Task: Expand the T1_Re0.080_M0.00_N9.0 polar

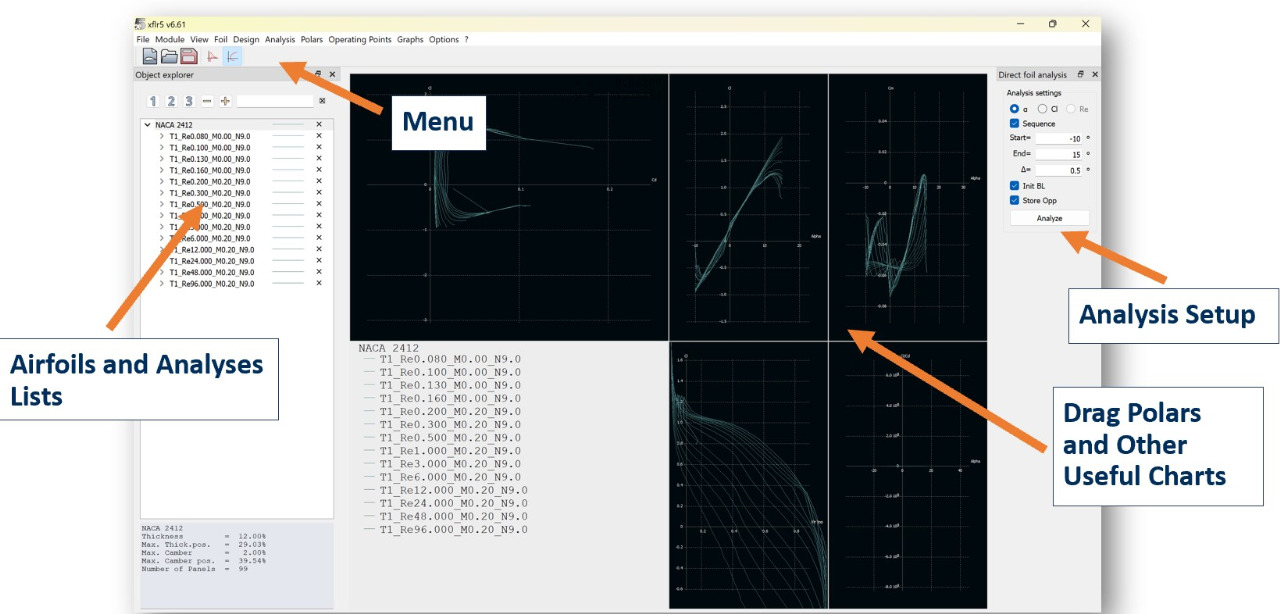Action: [162, 136]
